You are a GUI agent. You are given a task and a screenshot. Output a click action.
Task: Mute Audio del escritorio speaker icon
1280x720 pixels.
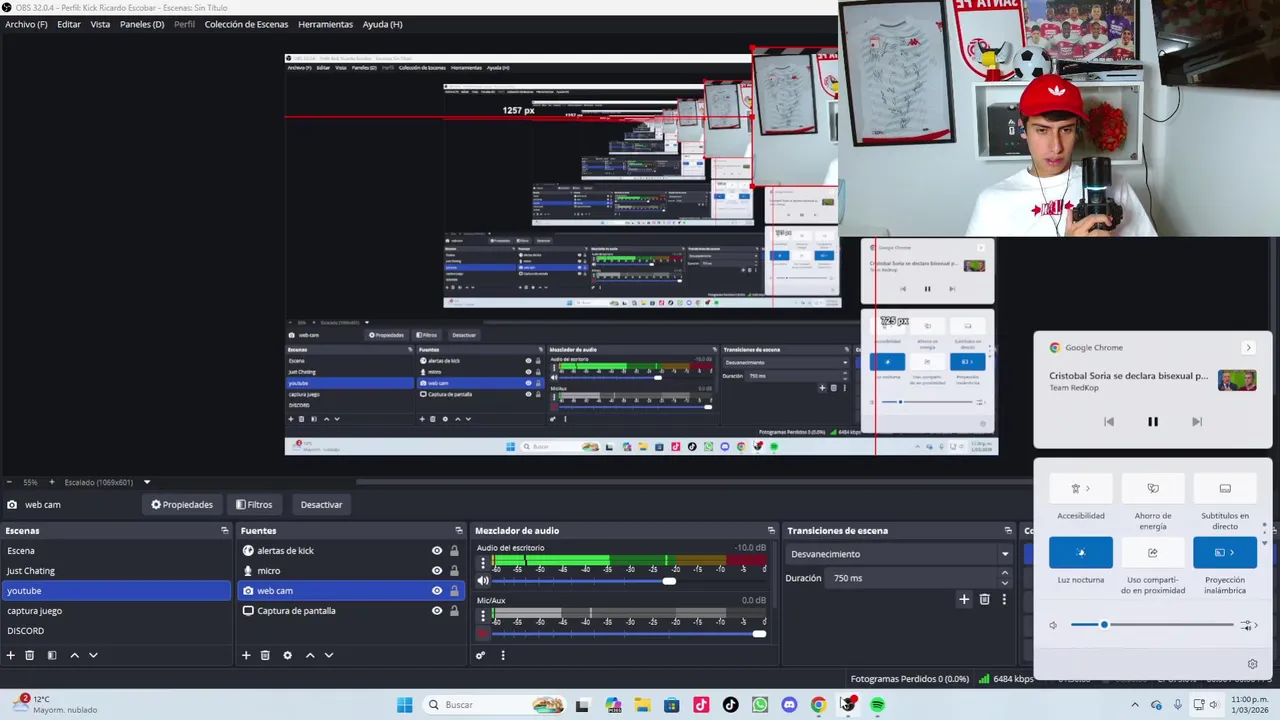(483, 581)
